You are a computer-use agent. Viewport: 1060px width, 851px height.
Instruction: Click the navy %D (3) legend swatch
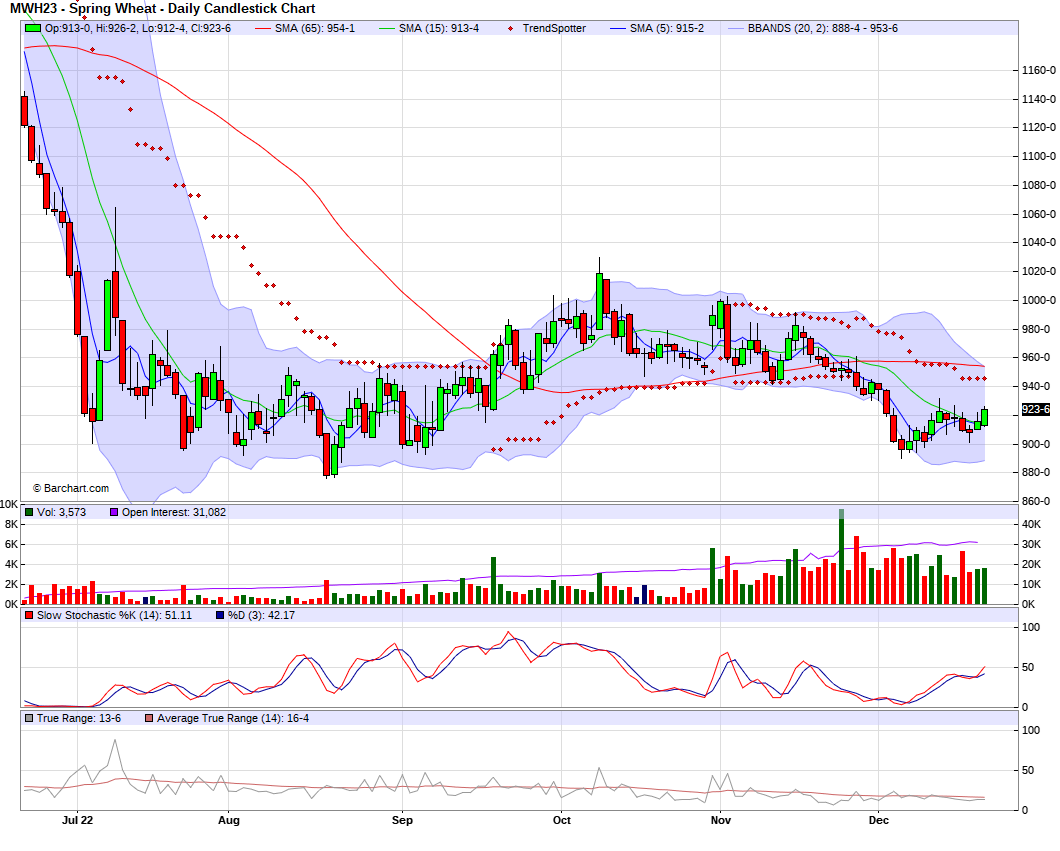tap(220, 615)
